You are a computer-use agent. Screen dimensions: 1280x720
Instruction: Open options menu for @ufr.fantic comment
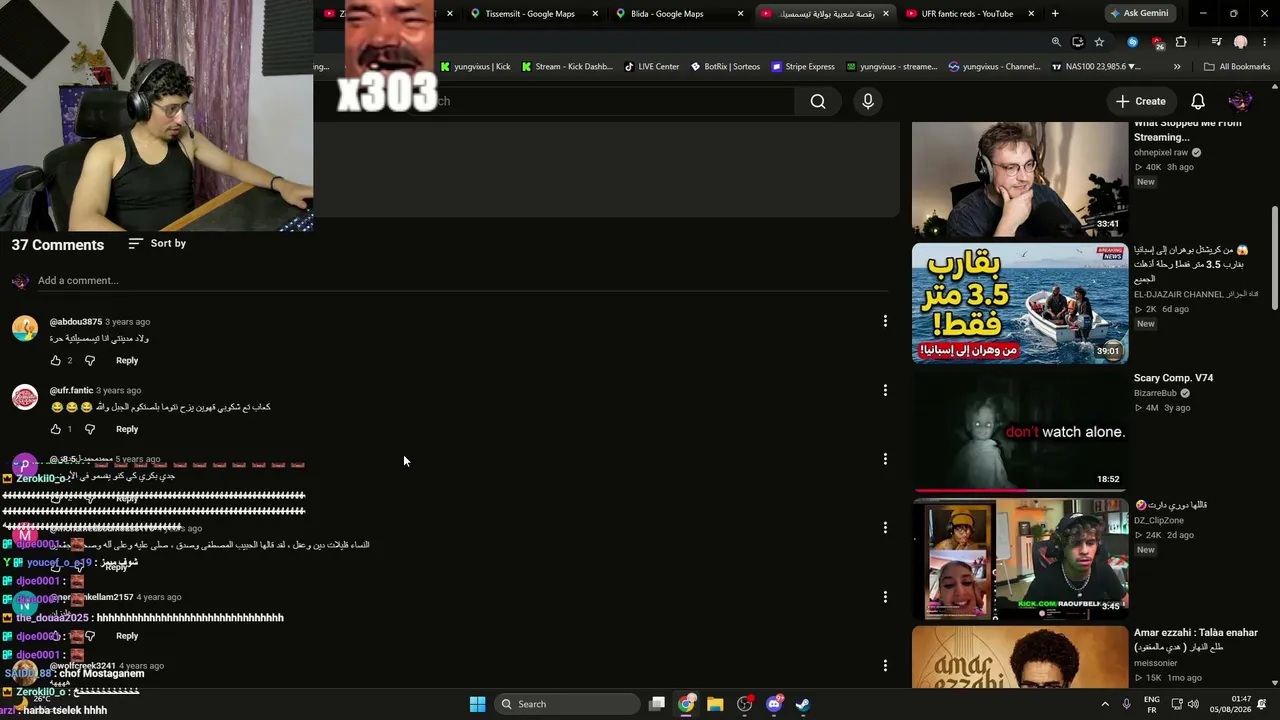click(885, 390)
